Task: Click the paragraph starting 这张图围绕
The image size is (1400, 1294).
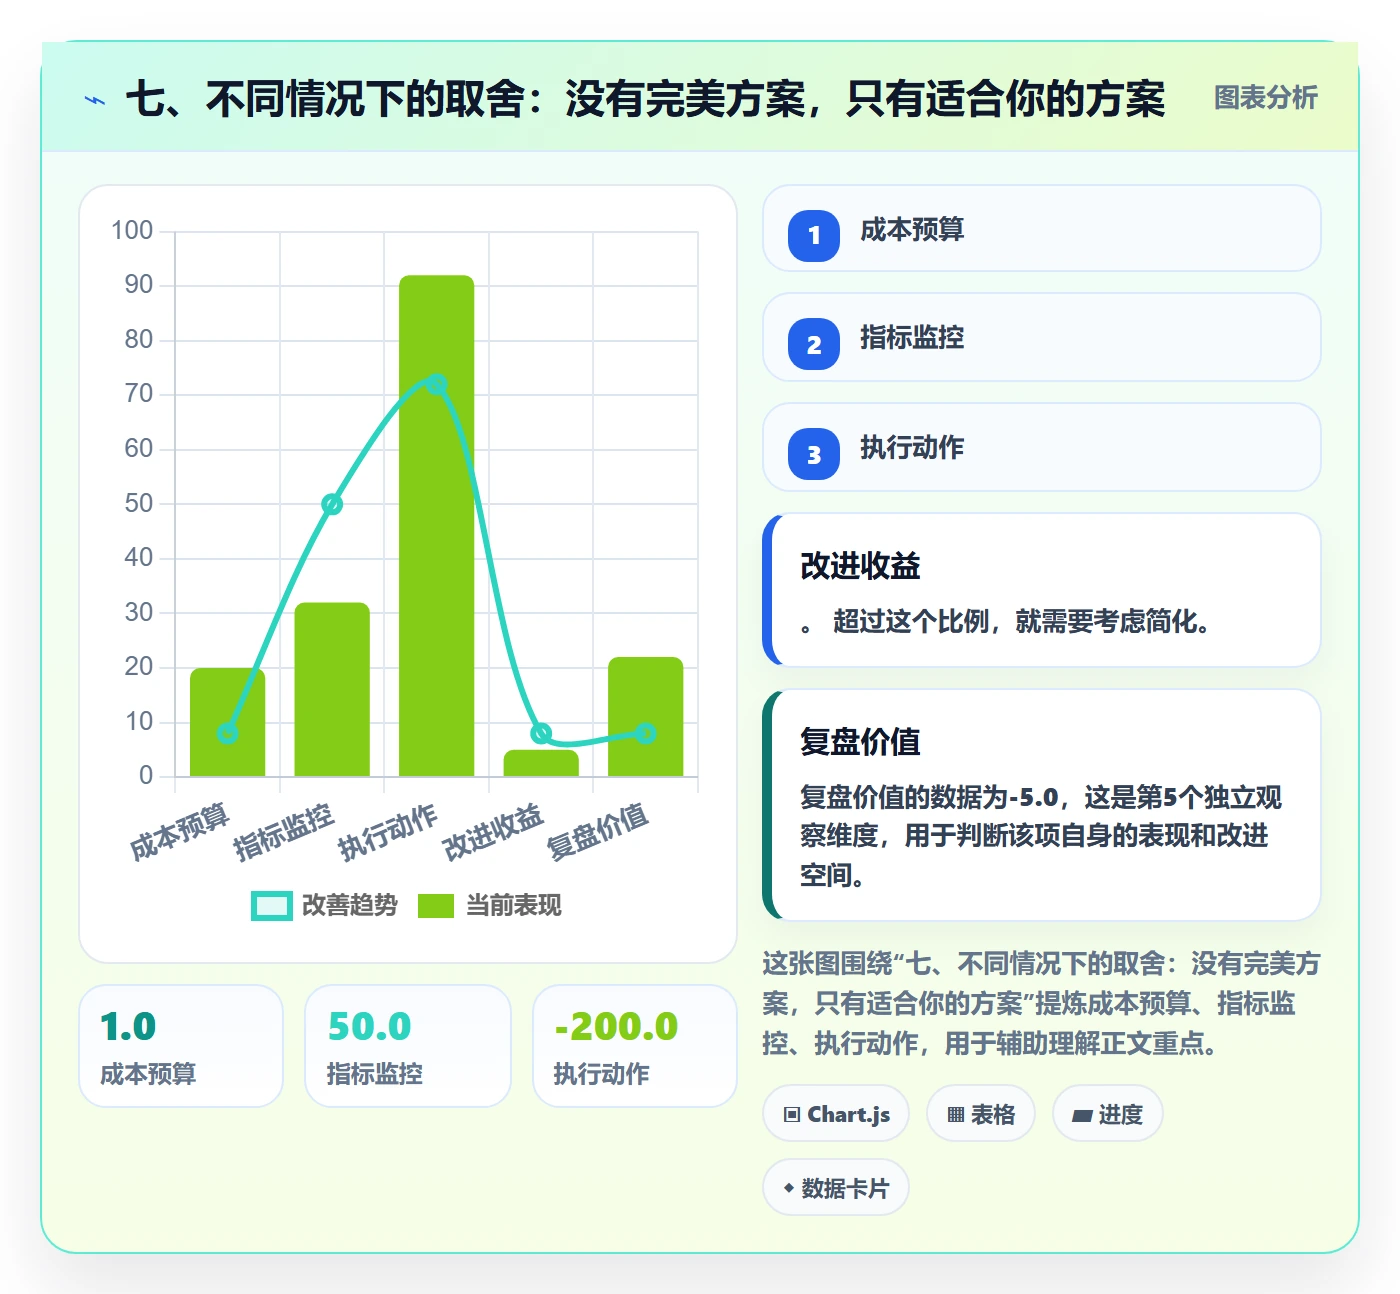Action: tap(1042, 1003)
